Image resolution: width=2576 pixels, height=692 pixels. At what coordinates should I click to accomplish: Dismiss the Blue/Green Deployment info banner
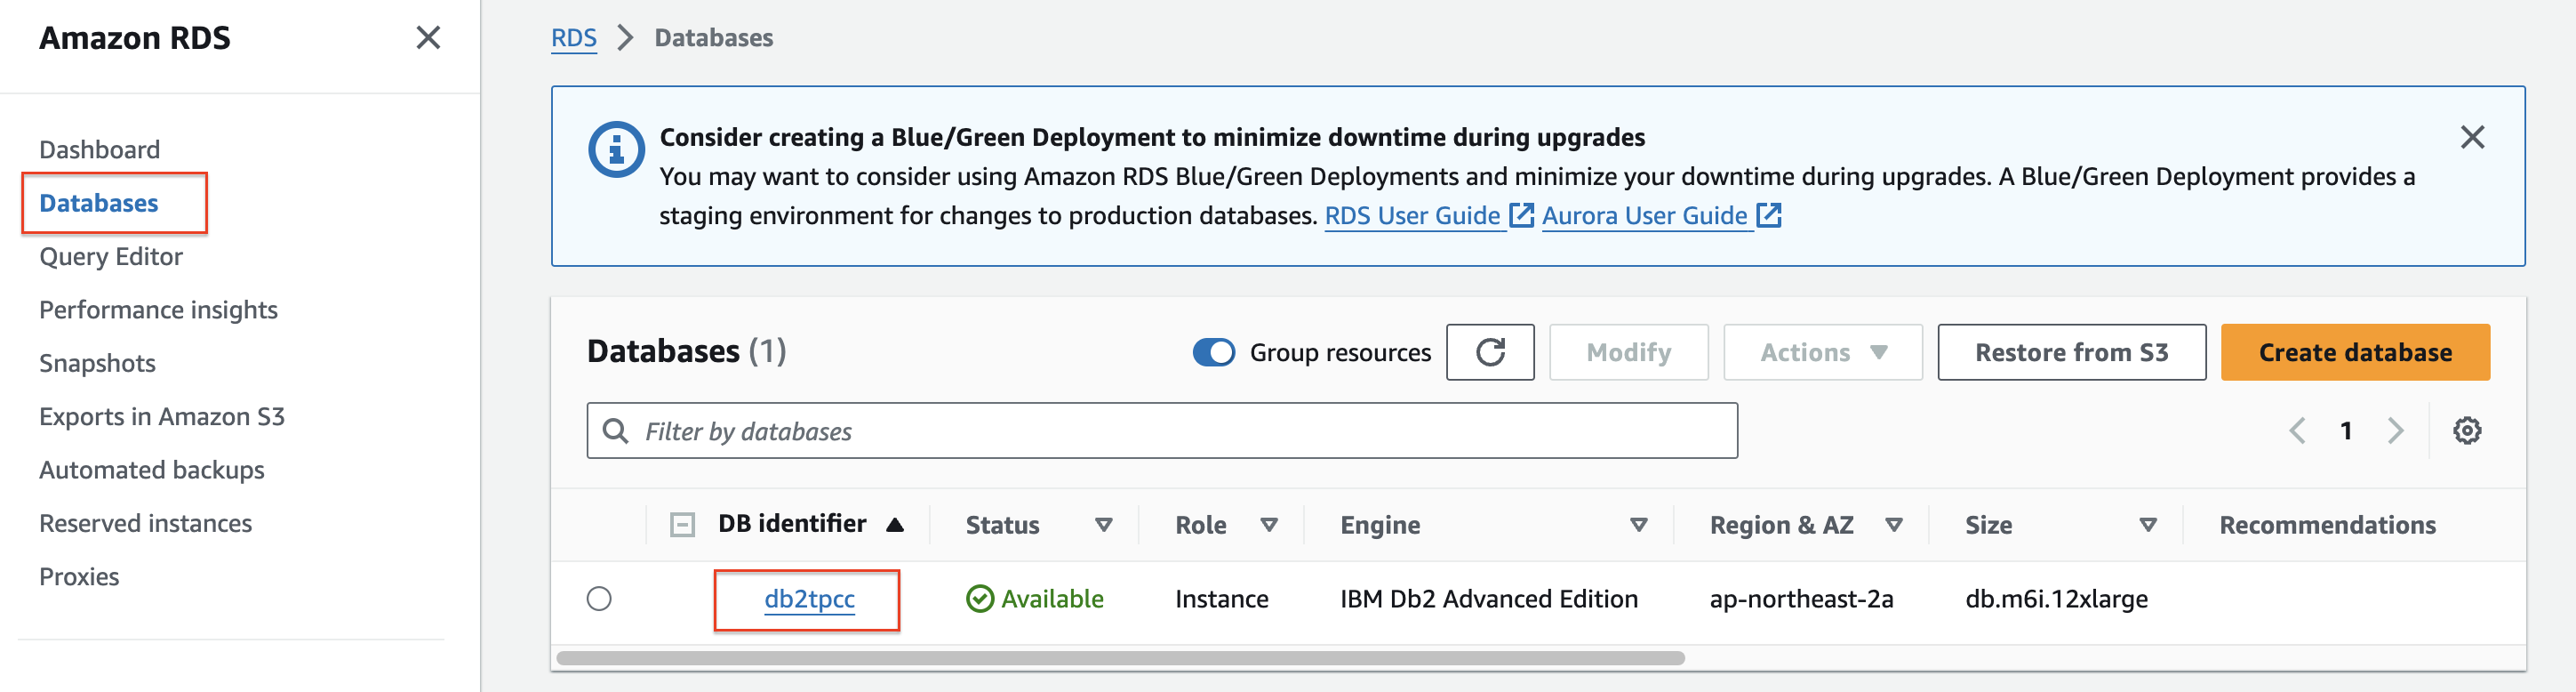click(x=2471, y=138)
